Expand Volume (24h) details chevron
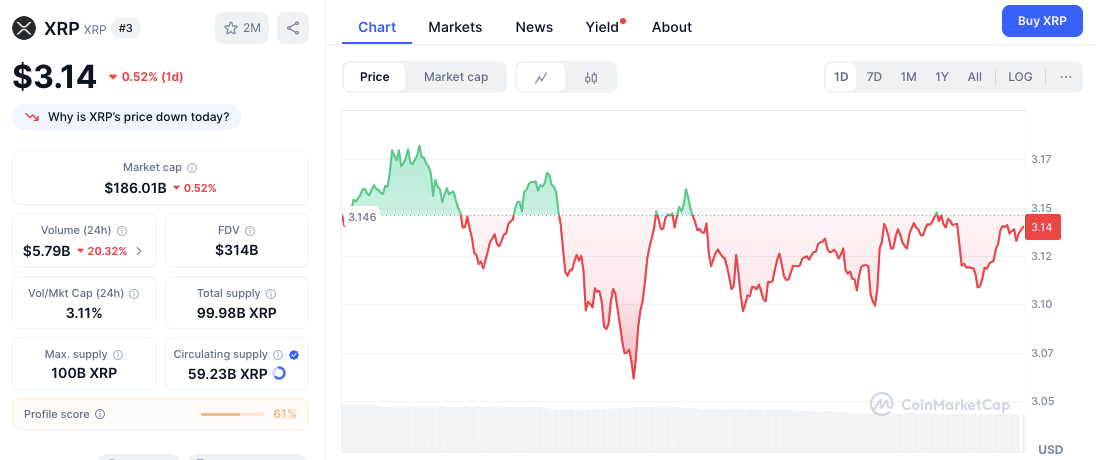 139,251
